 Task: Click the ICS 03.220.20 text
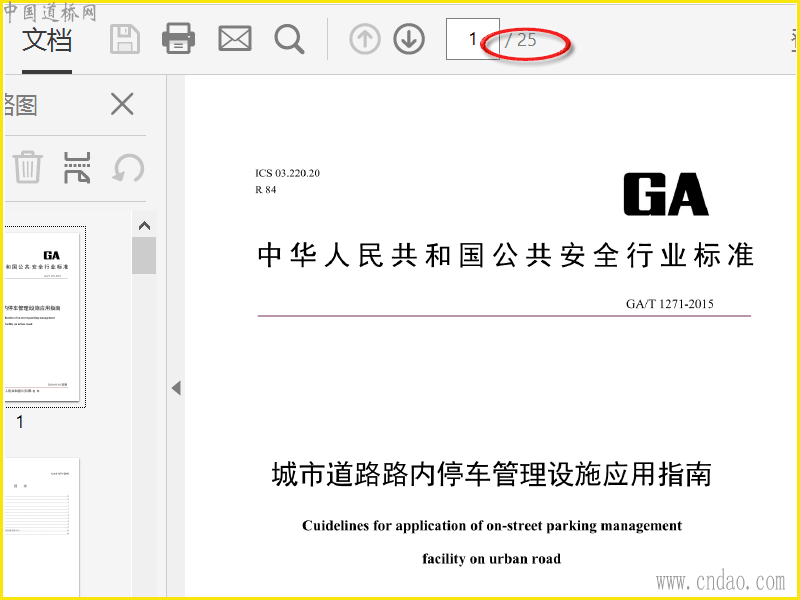pos(287,173)
